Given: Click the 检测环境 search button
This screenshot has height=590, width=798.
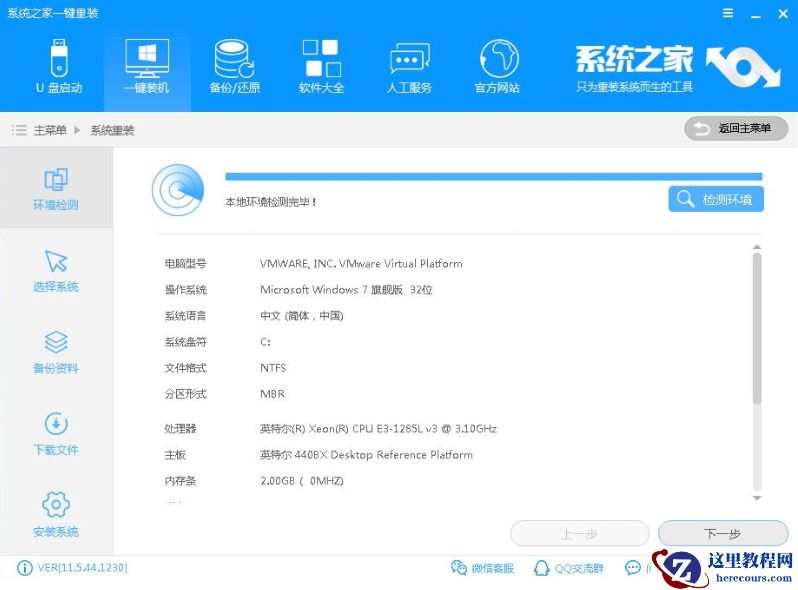Looking at the screenshot, I should coord(716,199).
